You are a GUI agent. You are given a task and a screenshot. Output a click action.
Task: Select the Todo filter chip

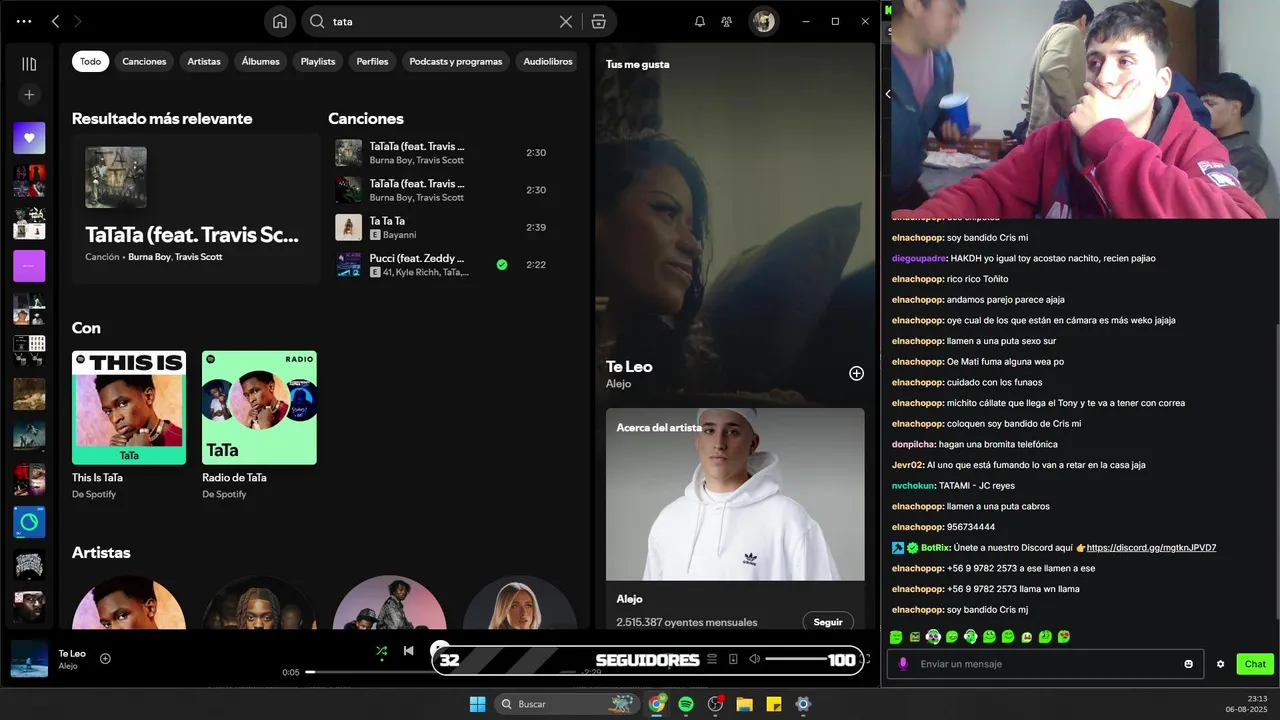point(90,61)
